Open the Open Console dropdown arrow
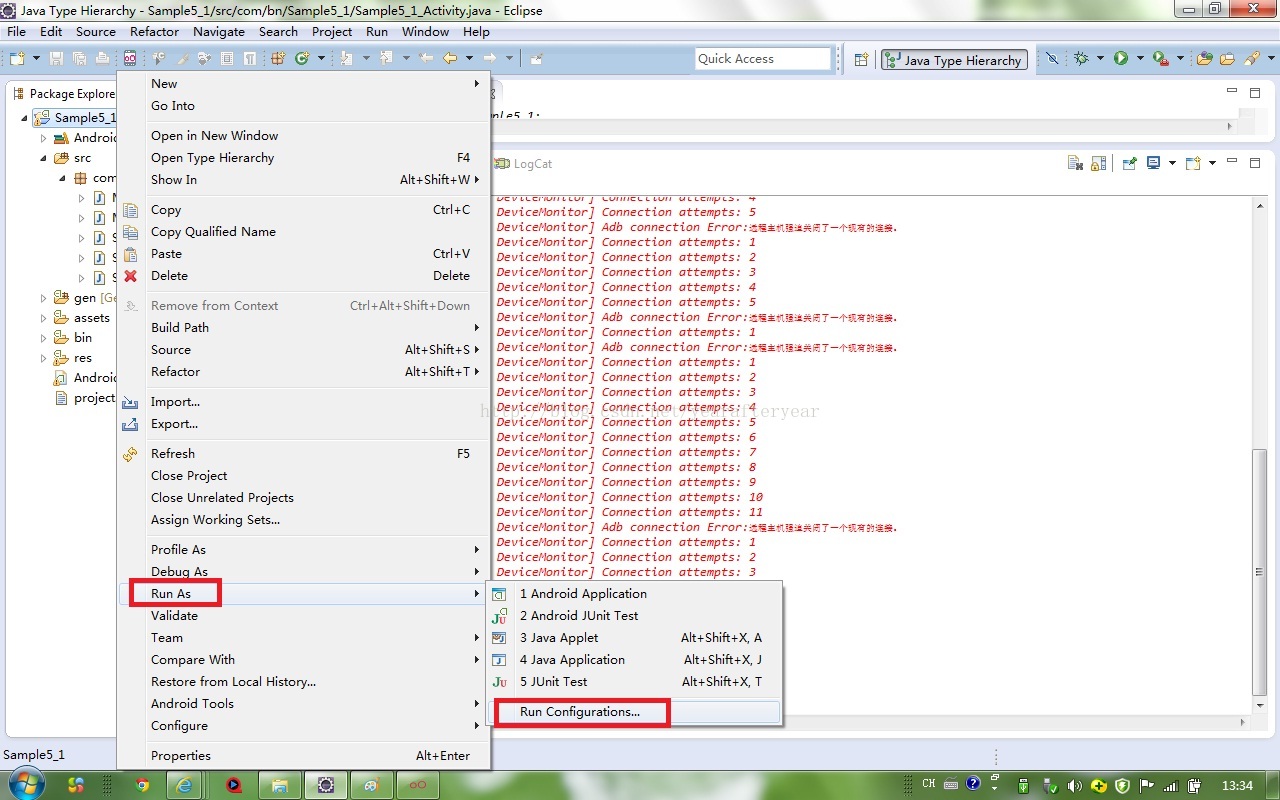This screenshot has height=800, width=1280. point(1212,163)
